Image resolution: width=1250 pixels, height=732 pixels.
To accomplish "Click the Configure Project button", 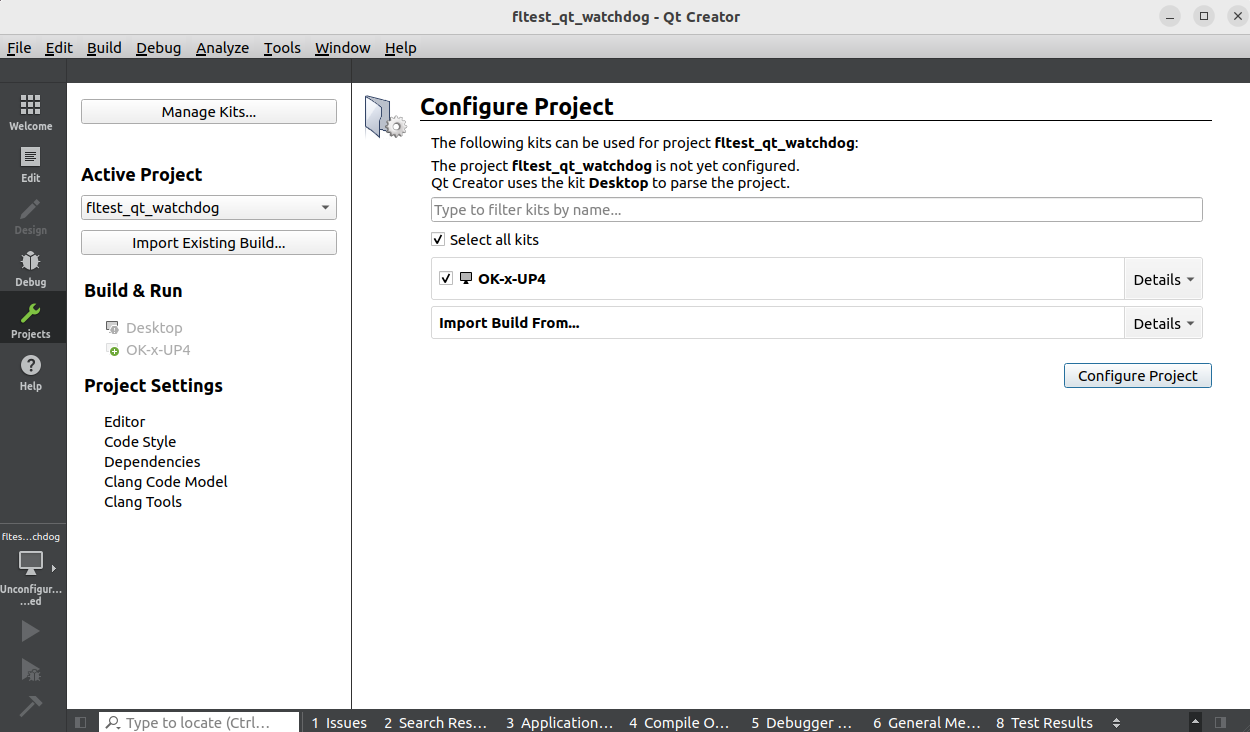I will click(1137, 376).
